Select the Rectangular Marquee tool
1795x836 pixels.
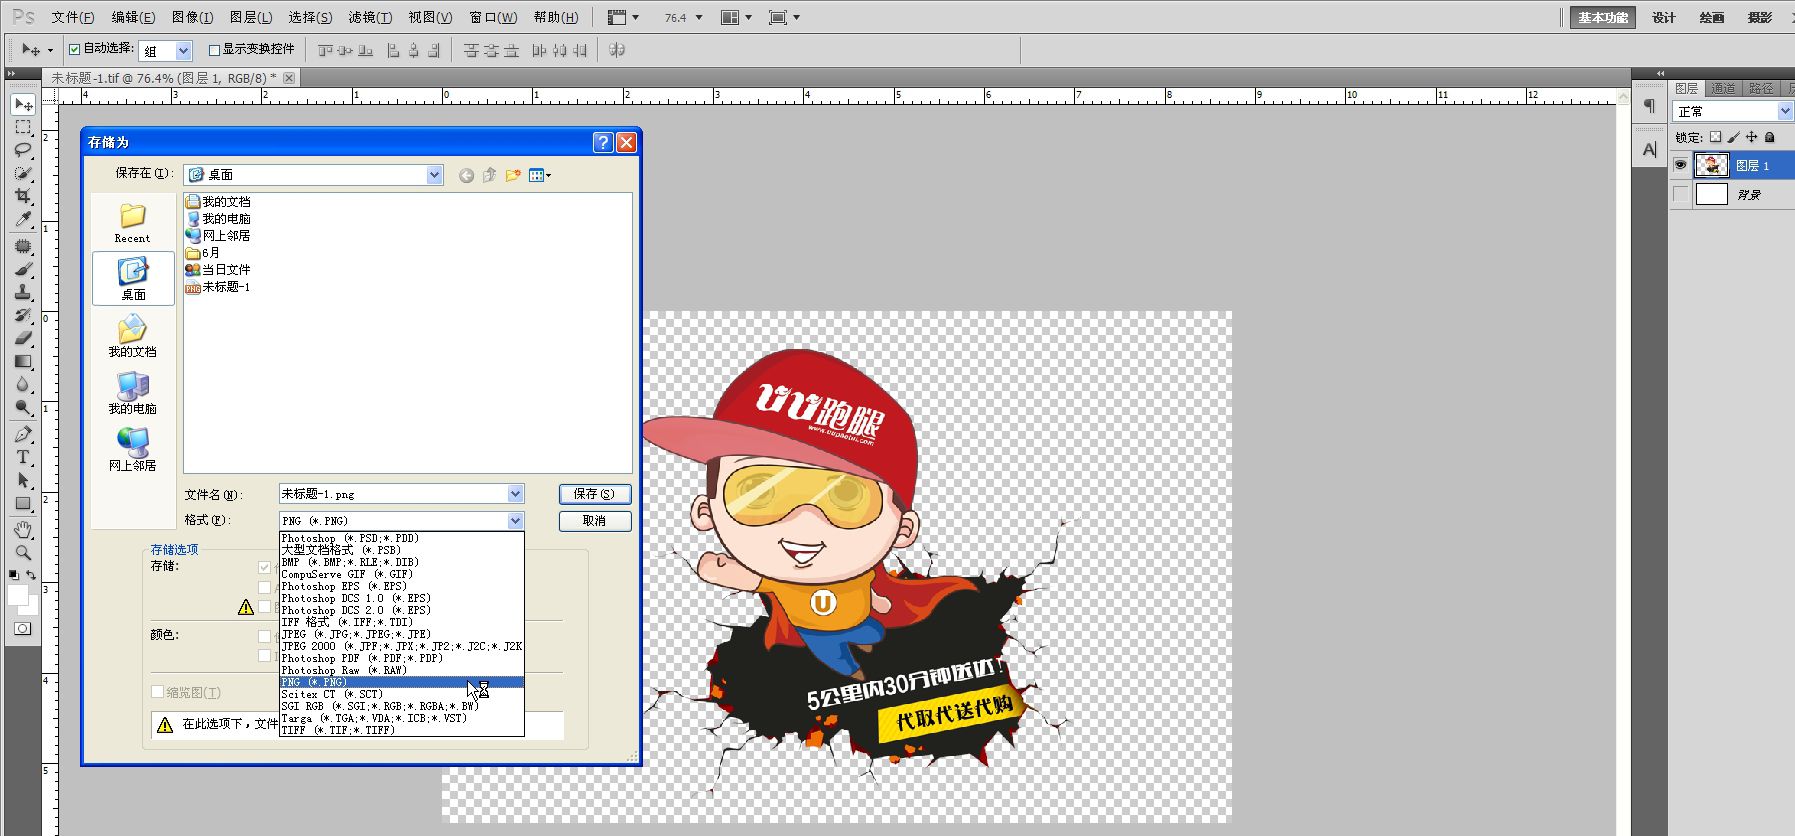[23, 128]
